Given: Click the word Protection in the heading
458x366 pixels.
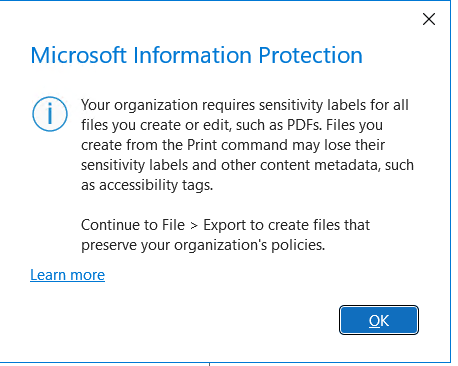Looking at the screenshot, I should pyautogui.click(x=310, y=55).
